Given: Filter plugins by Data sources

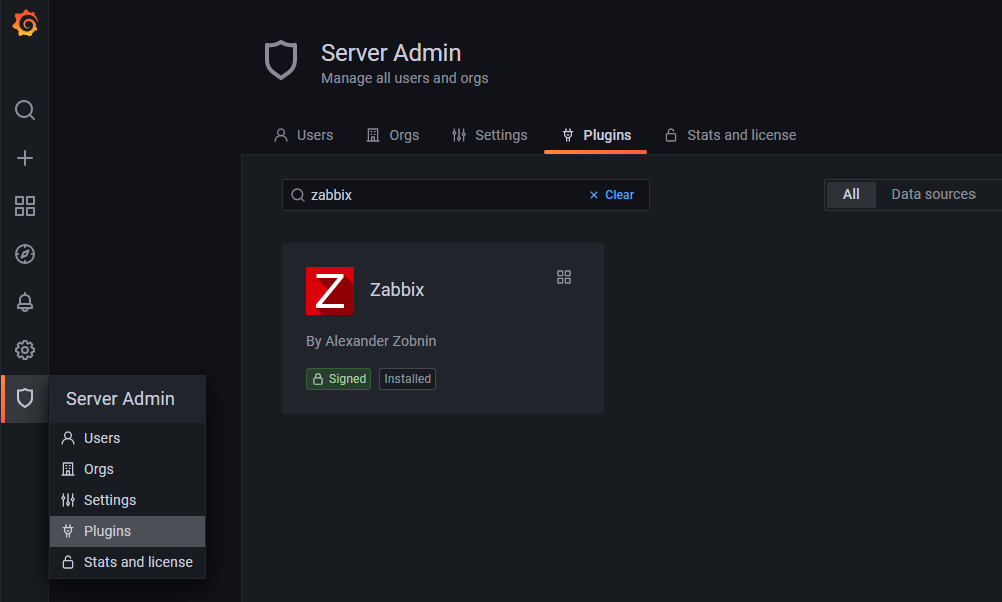Looking at the screenshot, I should click(x=933, y=194).
